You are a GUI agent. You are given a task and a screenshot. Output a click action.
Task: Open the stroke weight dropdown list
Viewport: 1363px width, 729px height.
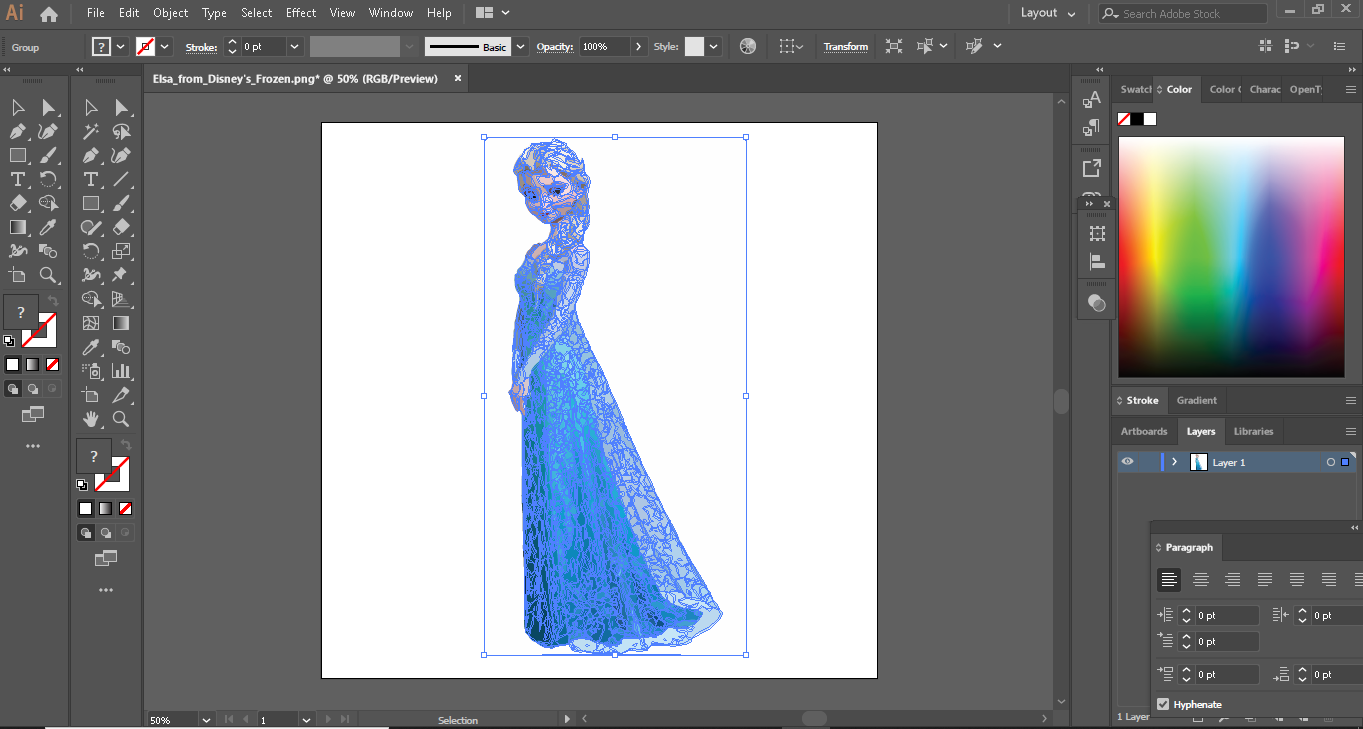[x=294, y=47]
